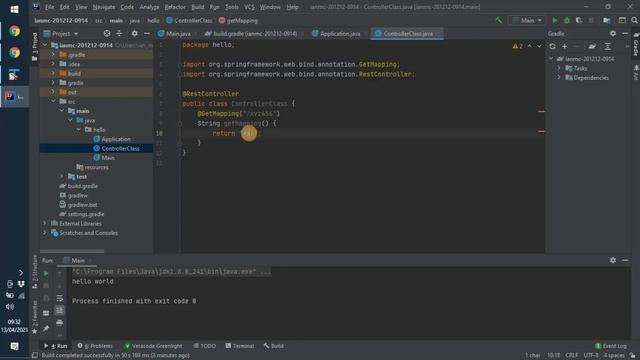Image resolution: width=640 pixels, height=360 pixels.
Task: Open first Chrome icon in taskbar
Action: [14, 31]
